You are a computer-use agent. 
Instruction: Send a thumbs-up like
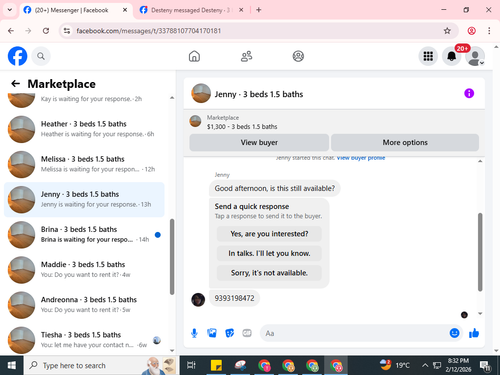474,333
